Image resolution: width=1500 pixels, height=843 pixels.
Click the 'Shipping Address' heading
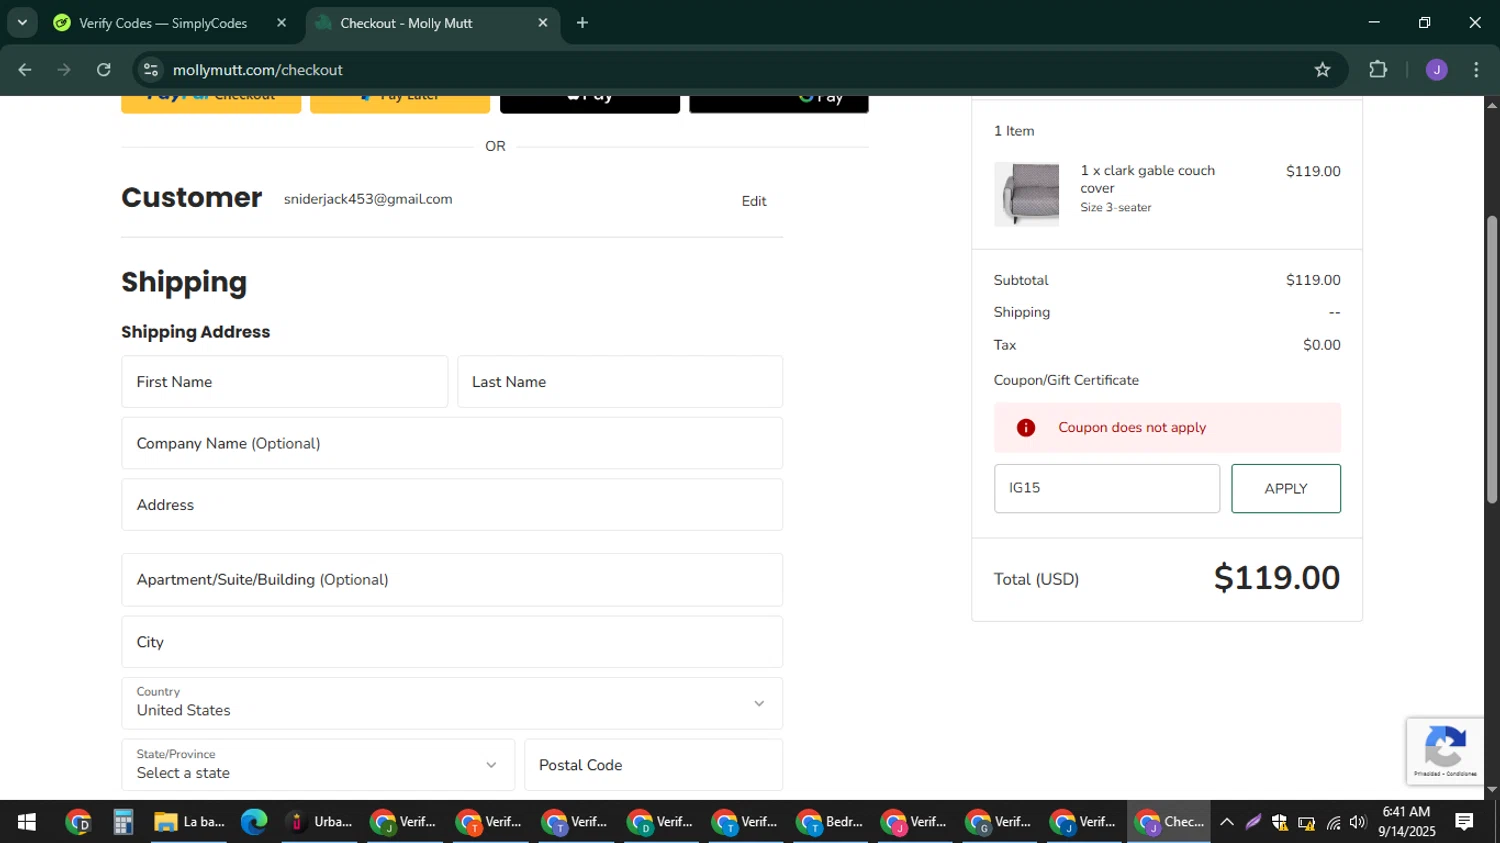[x=196, y=332]
